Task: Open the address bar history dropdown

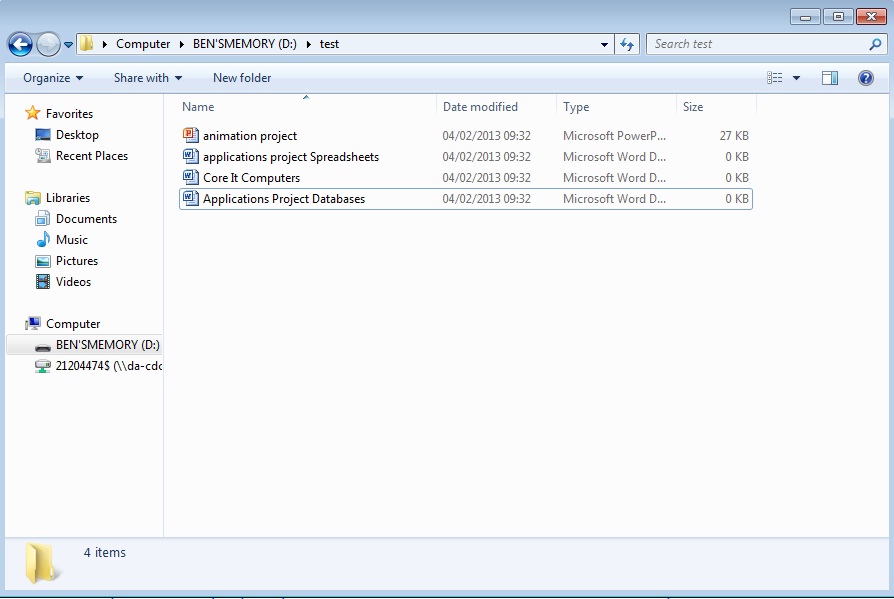Action: point(604,44)
